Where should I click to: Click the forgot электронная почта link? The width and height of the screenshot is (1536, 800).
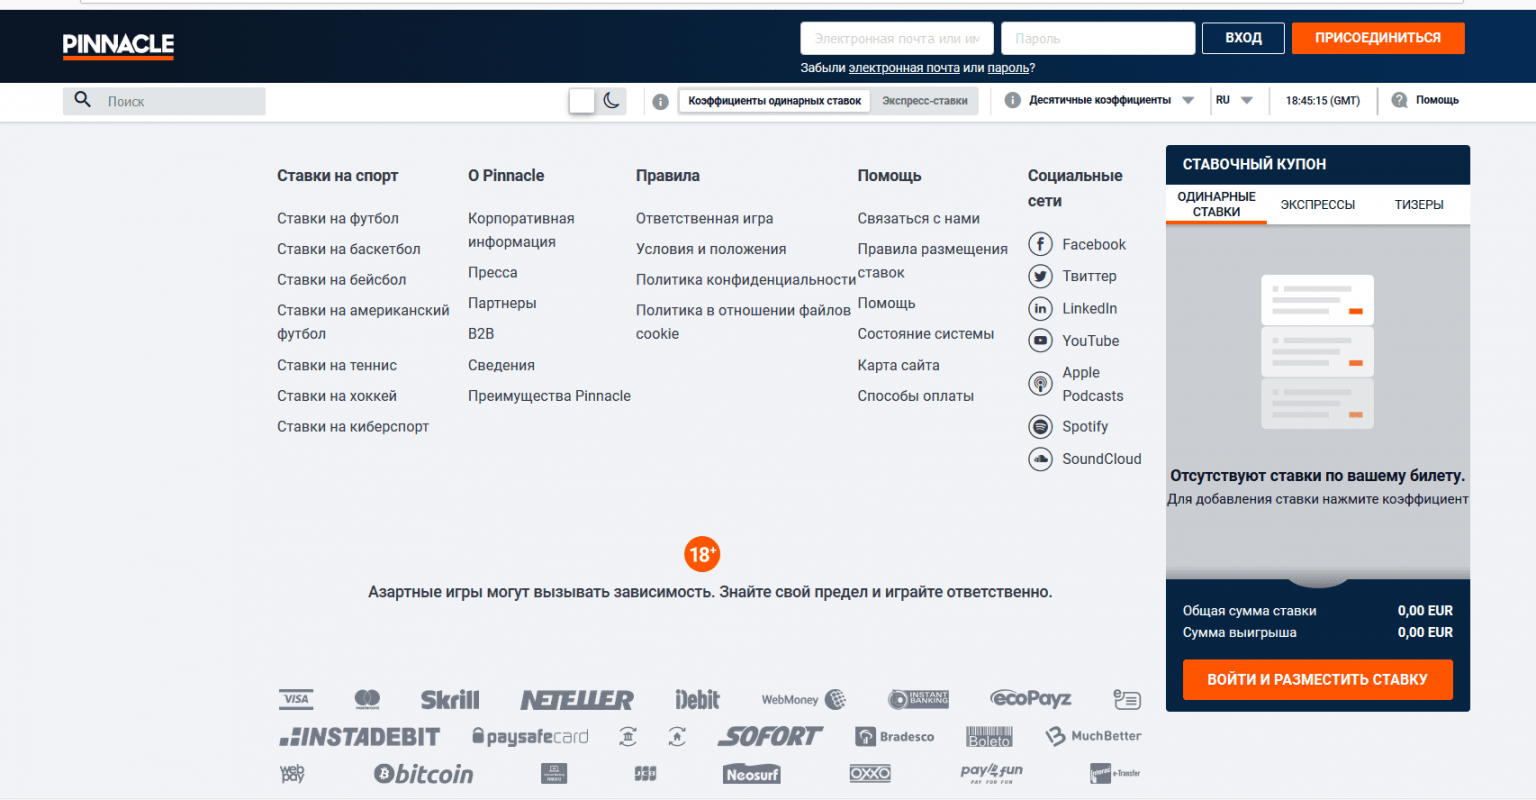click(x=904, y=68)
